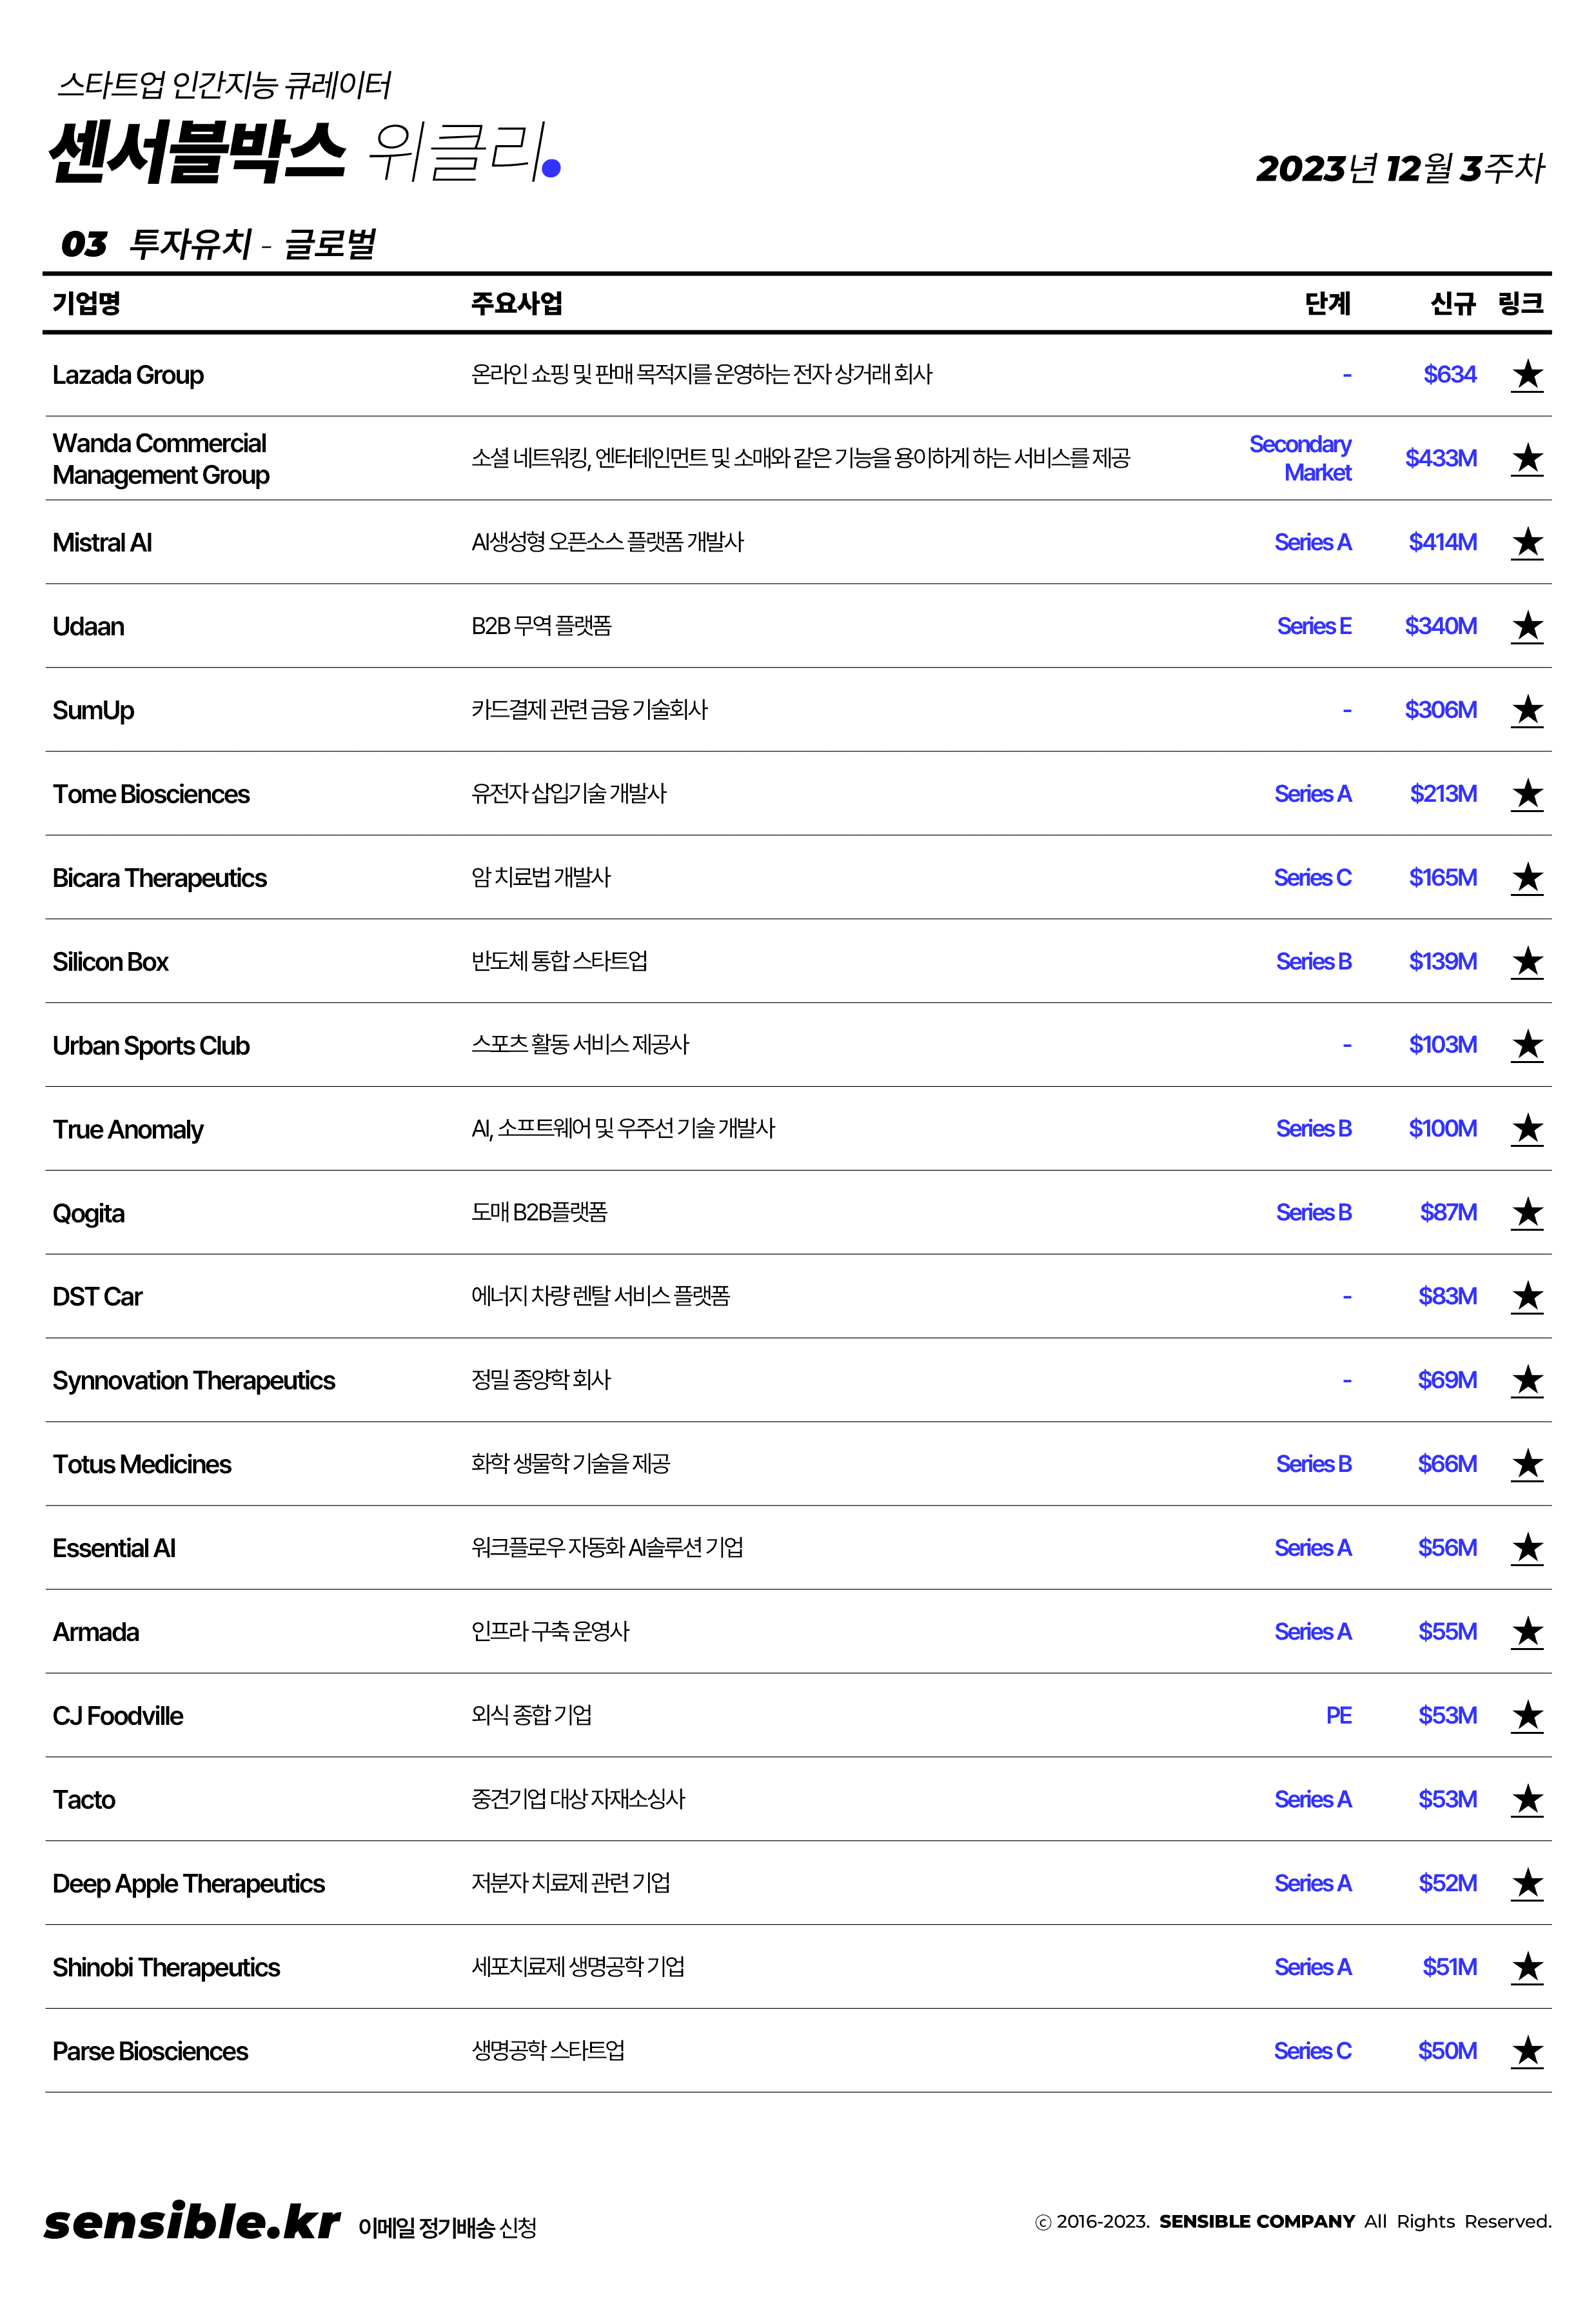Open the star link for Essential AI

click(x=1526, y=1549)
